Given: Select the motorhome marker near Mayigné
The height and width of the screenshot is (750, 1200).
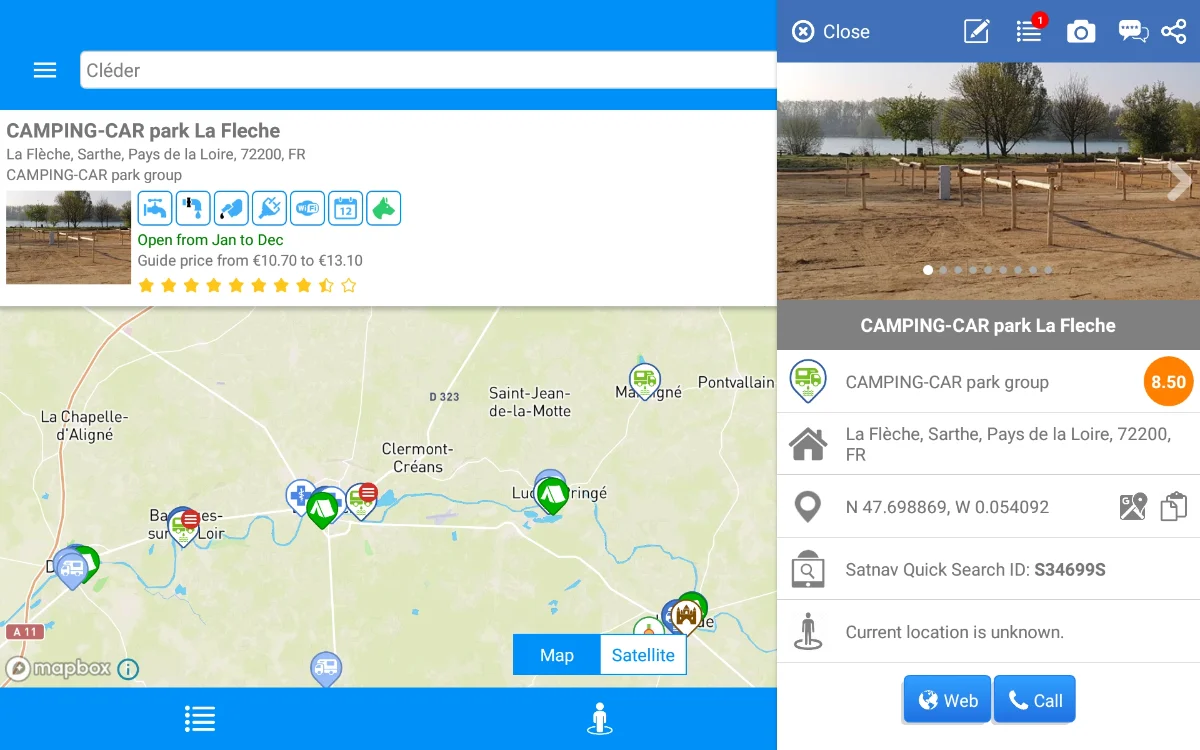Looking at the screenshot, I should (x=645, y=381).
